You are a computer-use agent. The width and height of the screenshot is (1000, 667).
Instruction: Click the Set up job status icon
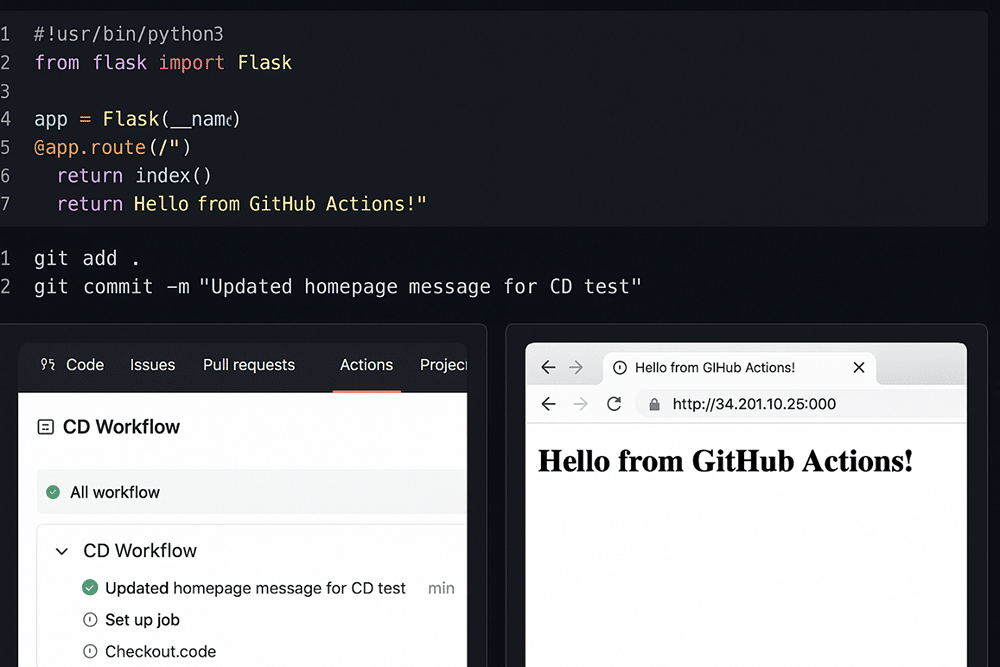(91, 619)
